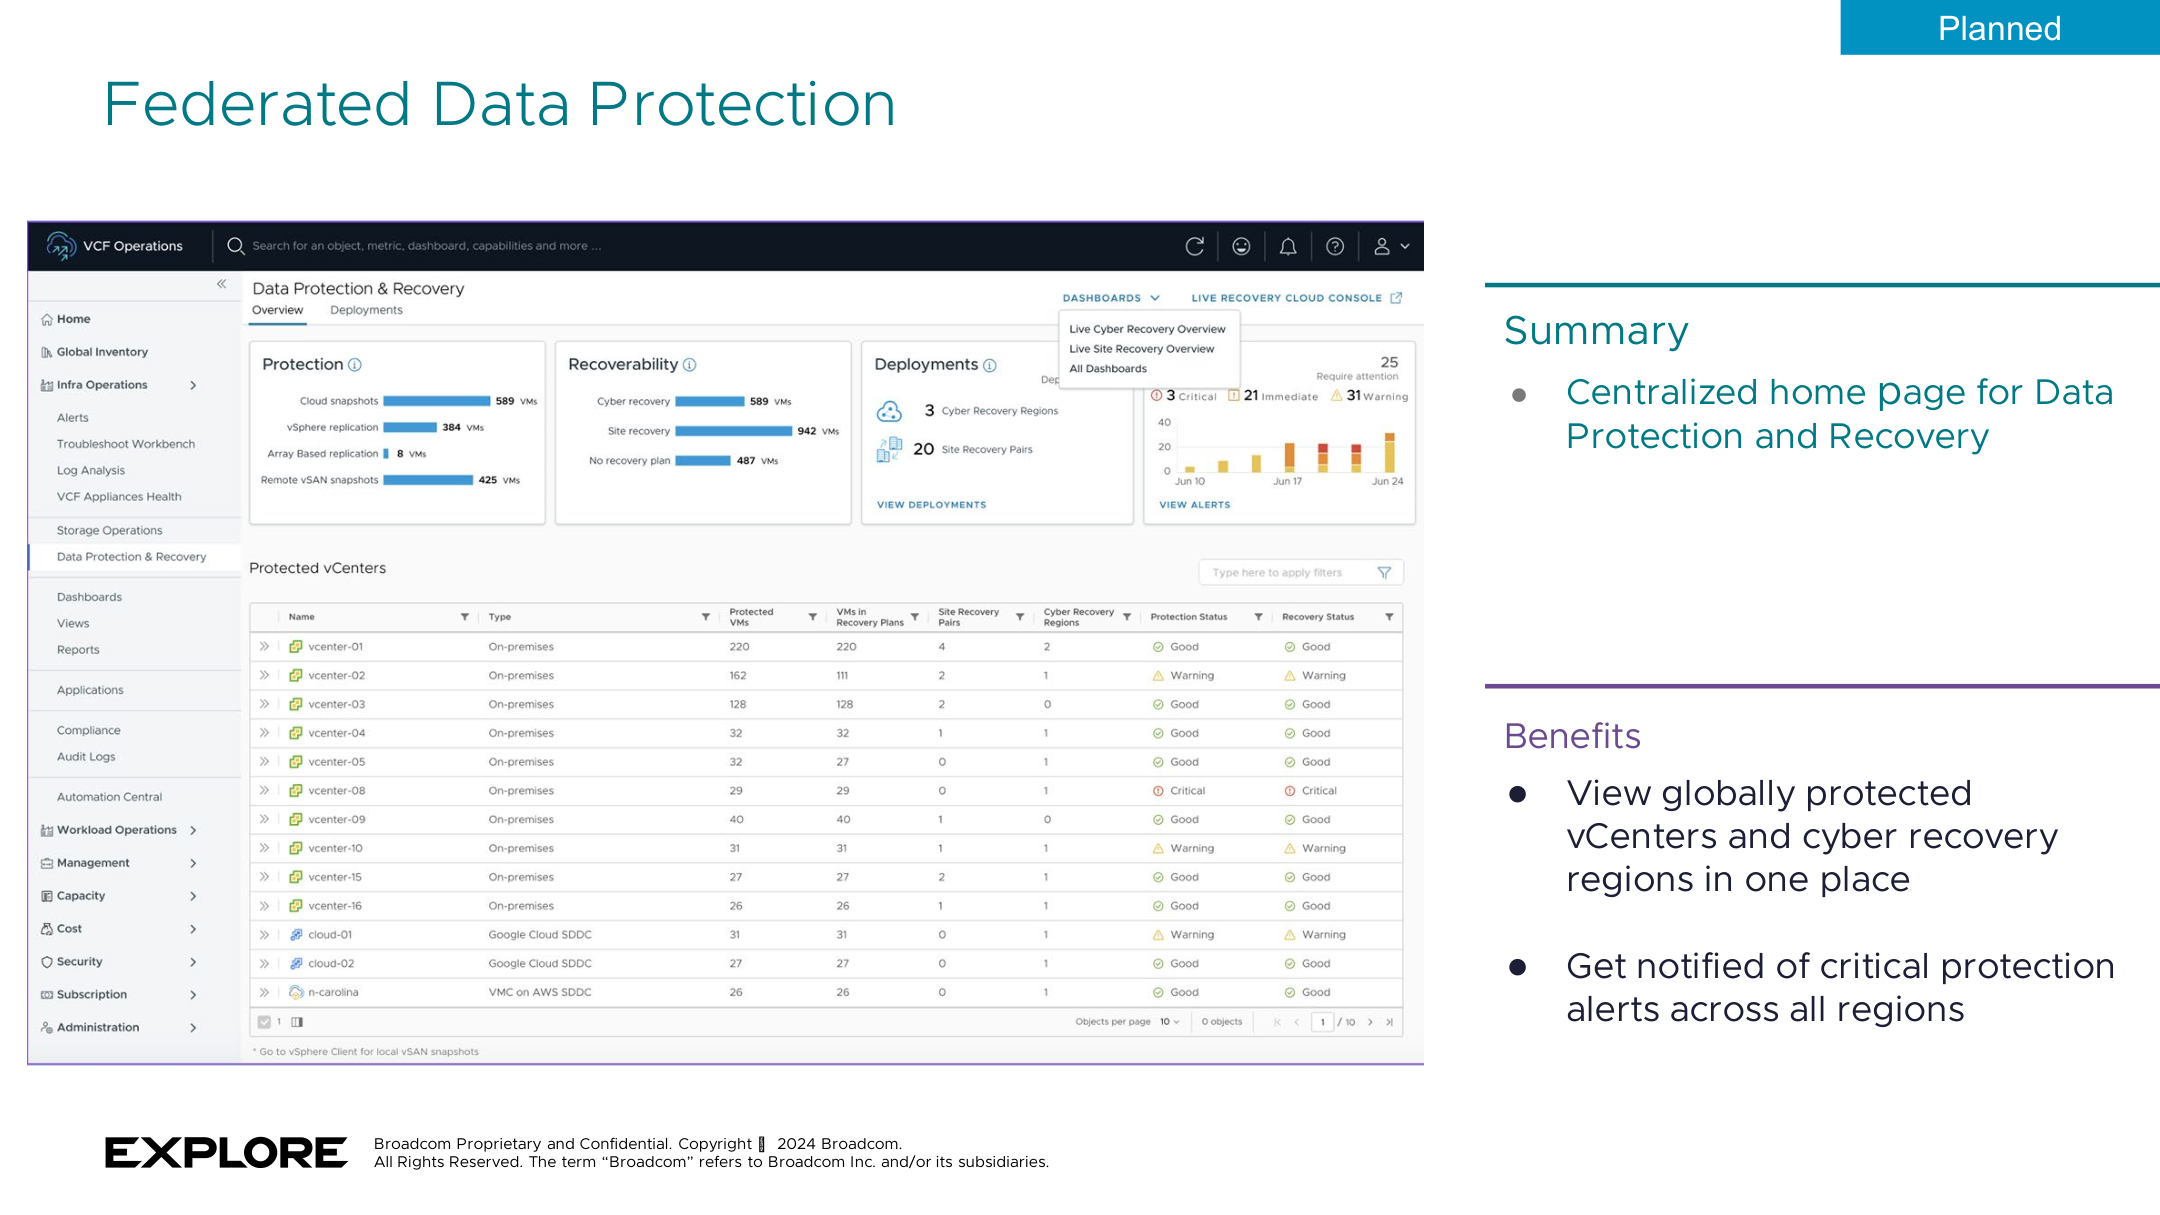Select the Overview tab

(x=277, y=309)
